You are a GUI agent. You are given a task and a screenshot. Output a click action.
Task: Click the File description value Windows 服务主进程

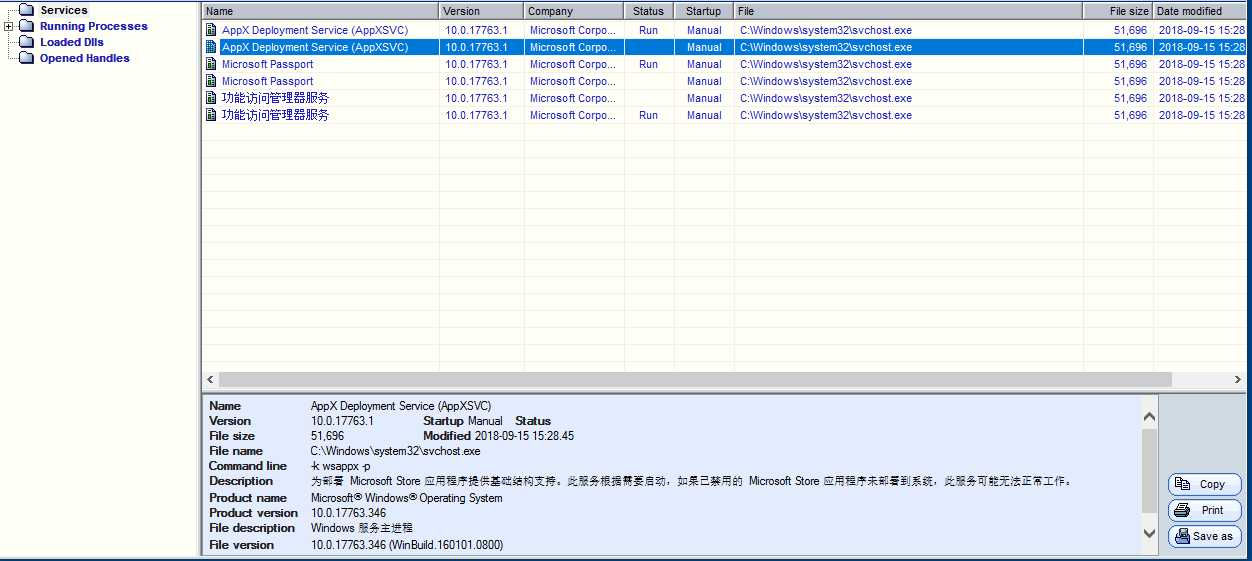(362, 528)
